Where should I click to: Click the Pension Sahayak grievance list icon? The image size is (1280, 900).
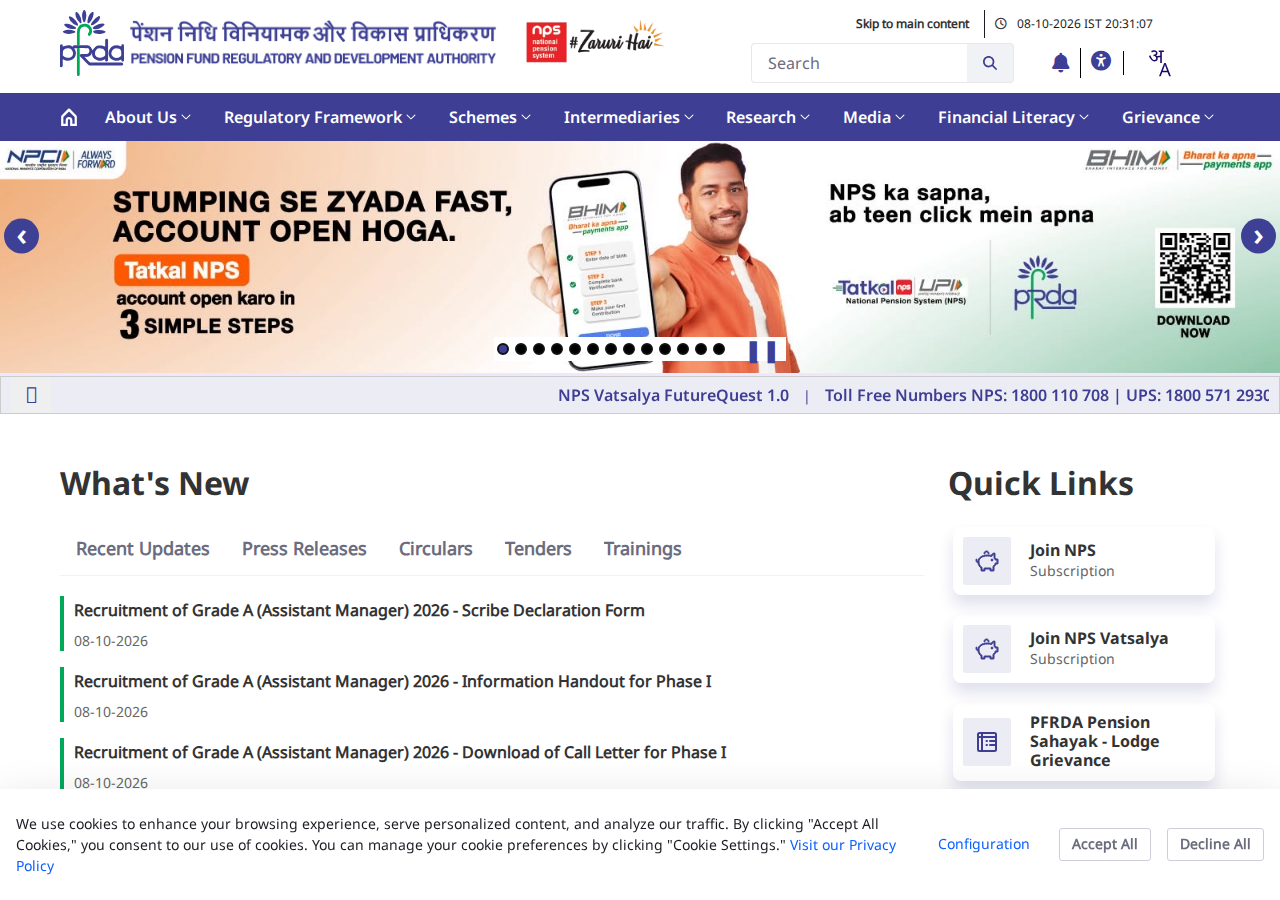(x=987, y=742)
